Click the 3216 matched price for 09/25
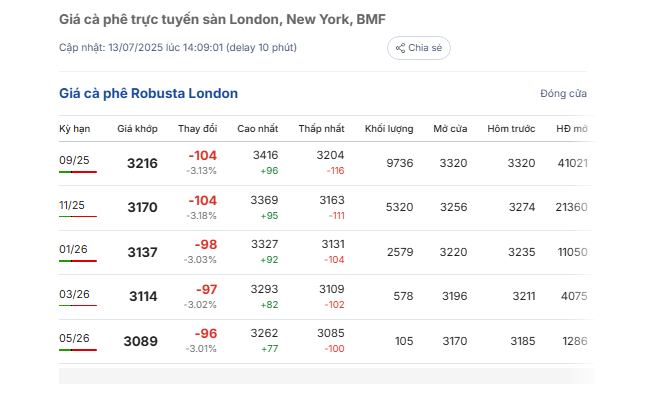Screen dimensions: 660x396 [x=142, y=163]
